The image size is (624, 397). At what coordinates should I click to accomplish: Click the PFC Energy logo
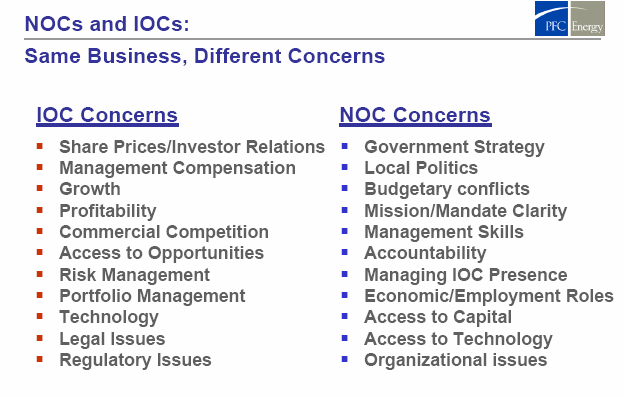[x=569, y=18]
